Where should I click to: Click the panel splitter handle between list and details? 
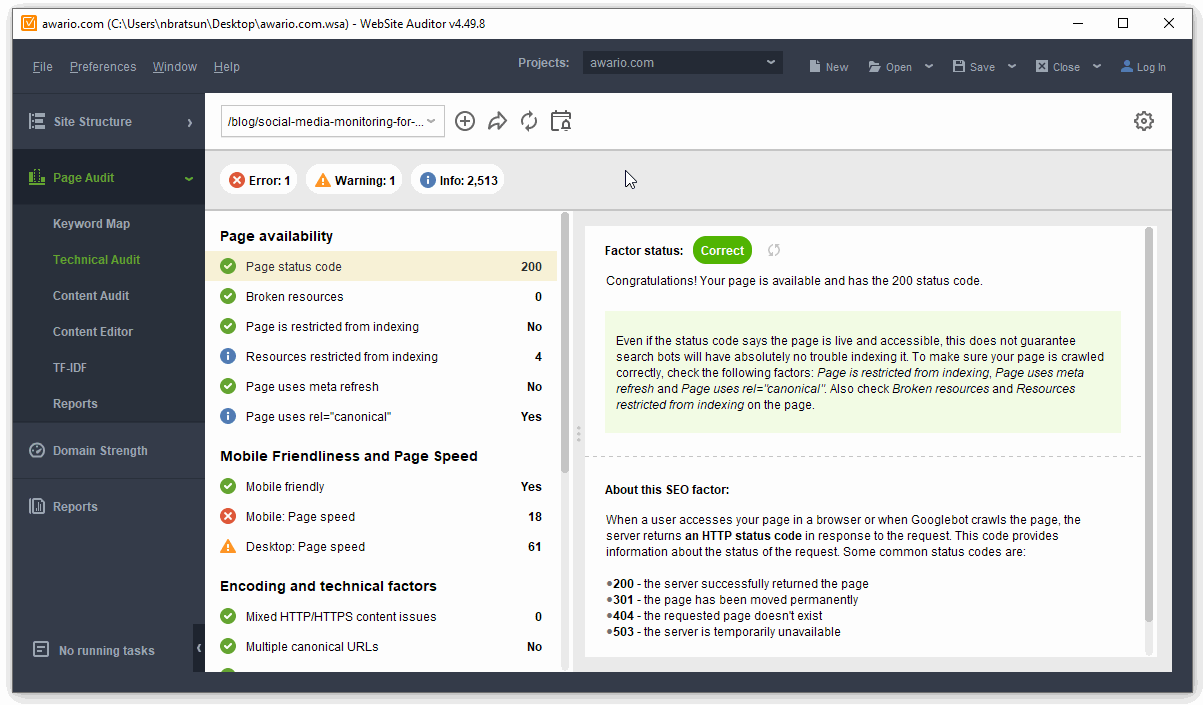[x=577, y=434]
